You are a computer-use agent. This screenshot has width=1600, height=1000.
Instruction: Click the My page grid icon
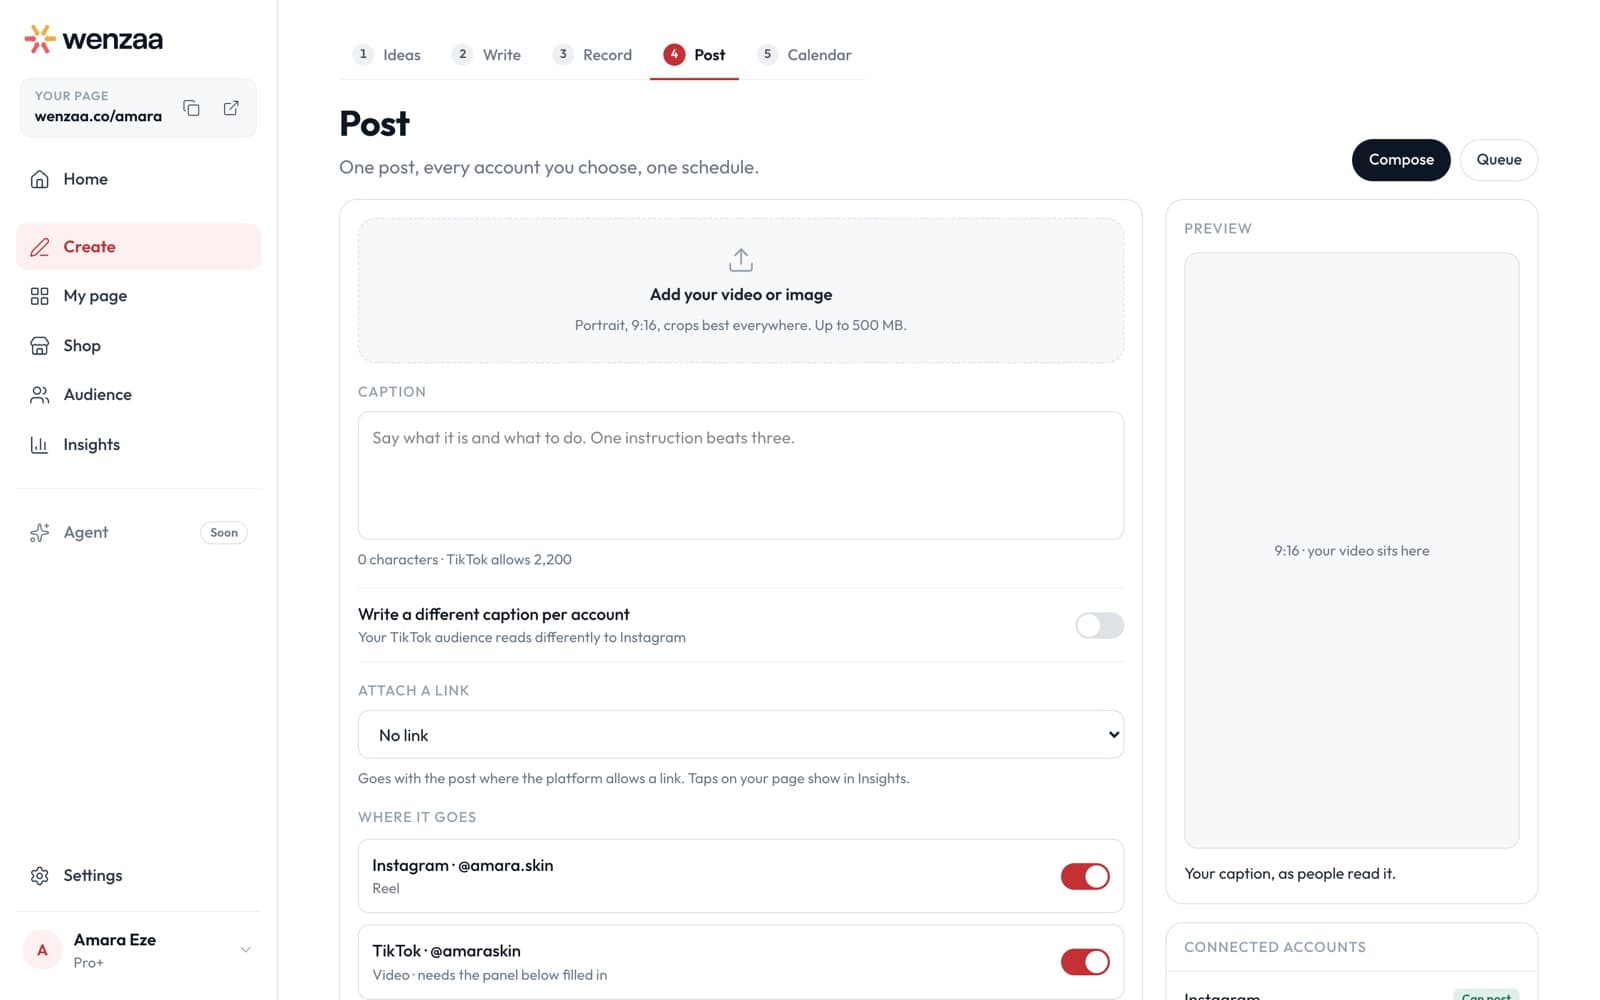[x=39, y=296]
